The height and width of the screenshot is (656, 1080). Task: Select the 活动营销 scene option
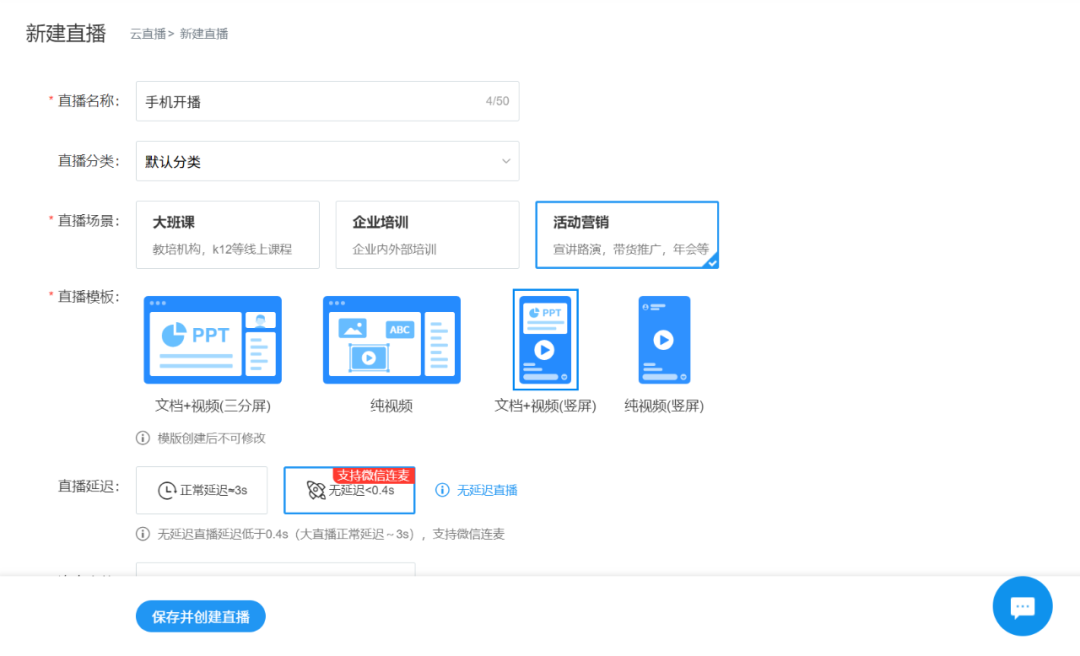tap(627, 235)
